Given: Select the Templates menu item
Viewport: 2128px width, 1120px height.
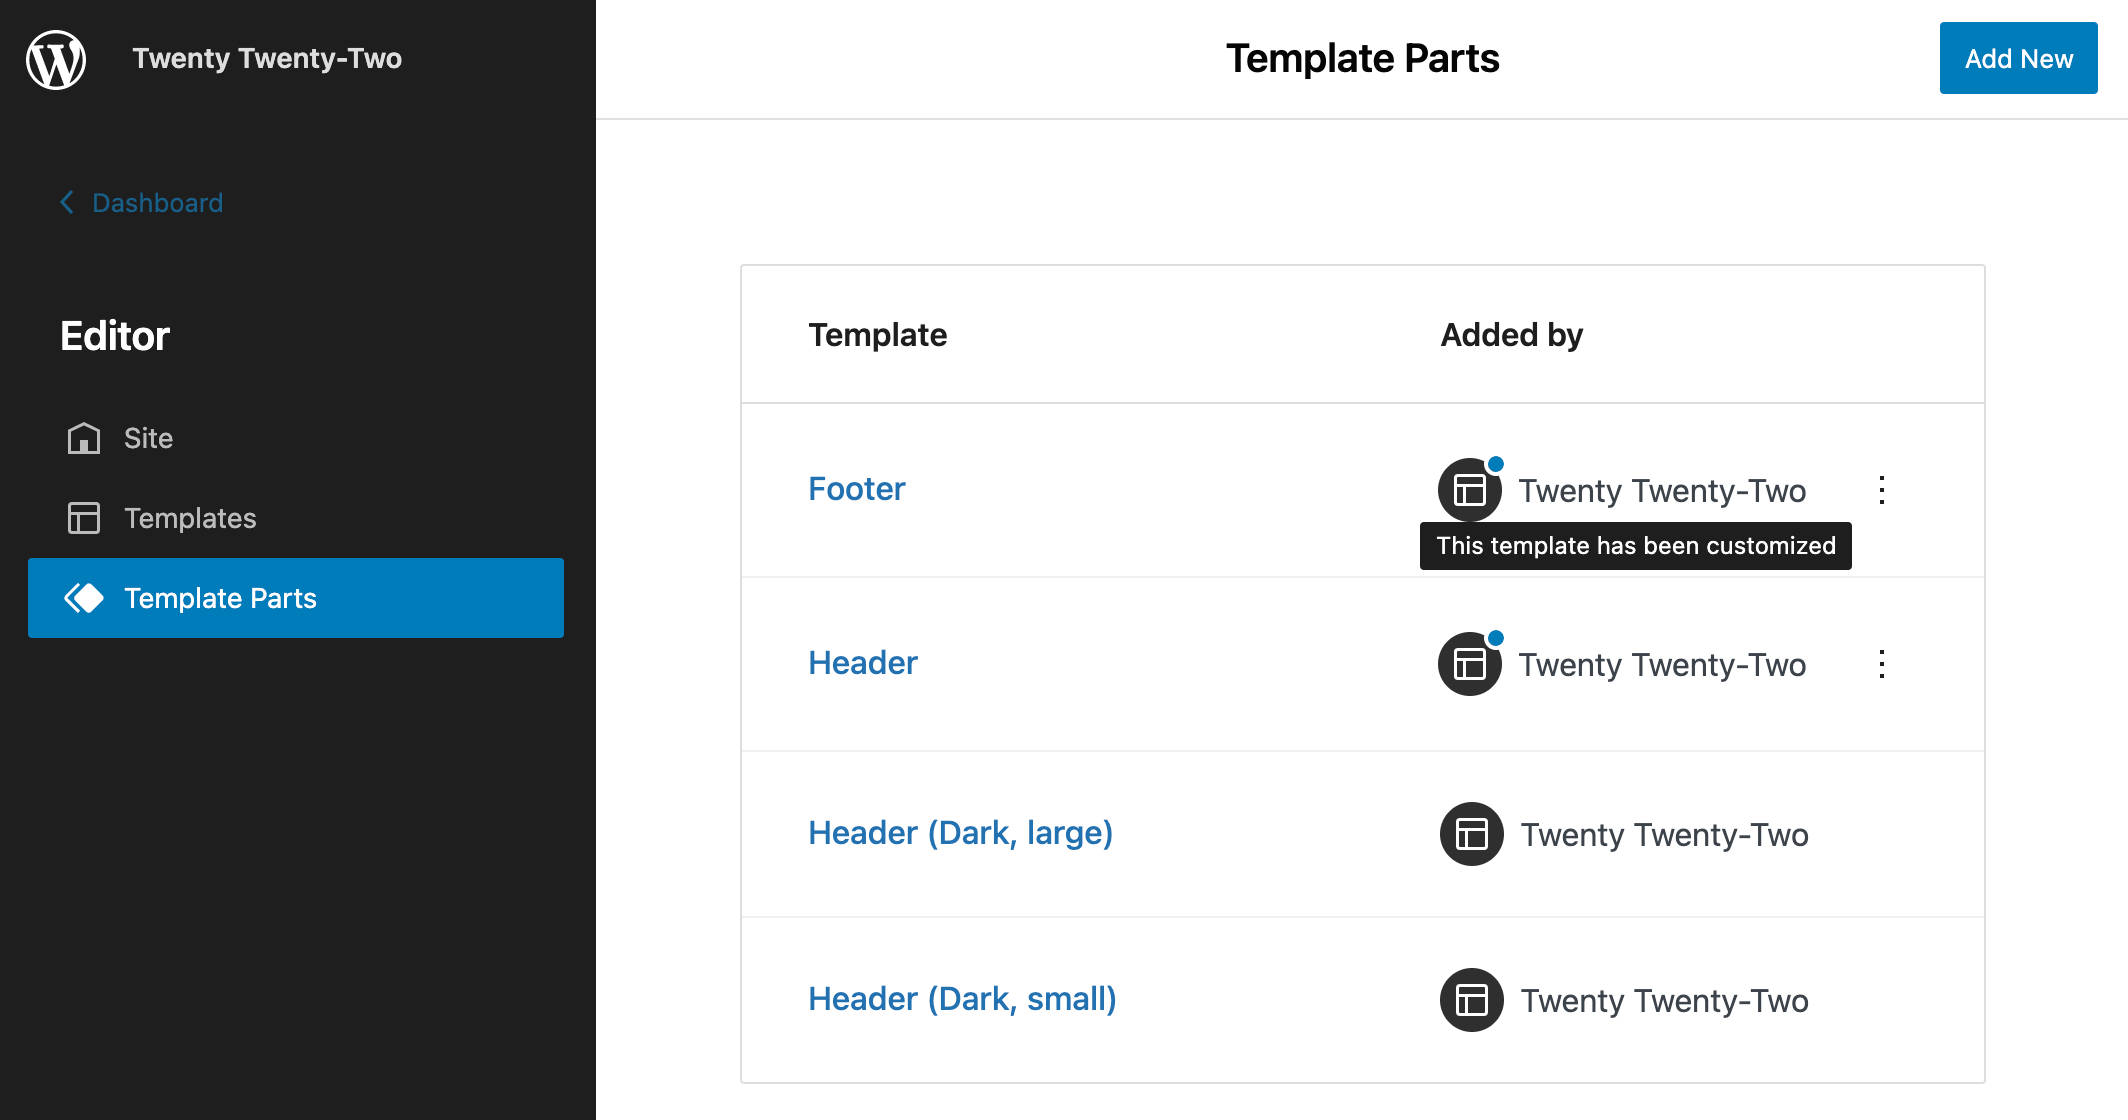Looking at the screenshot, I should pos(187,516).
